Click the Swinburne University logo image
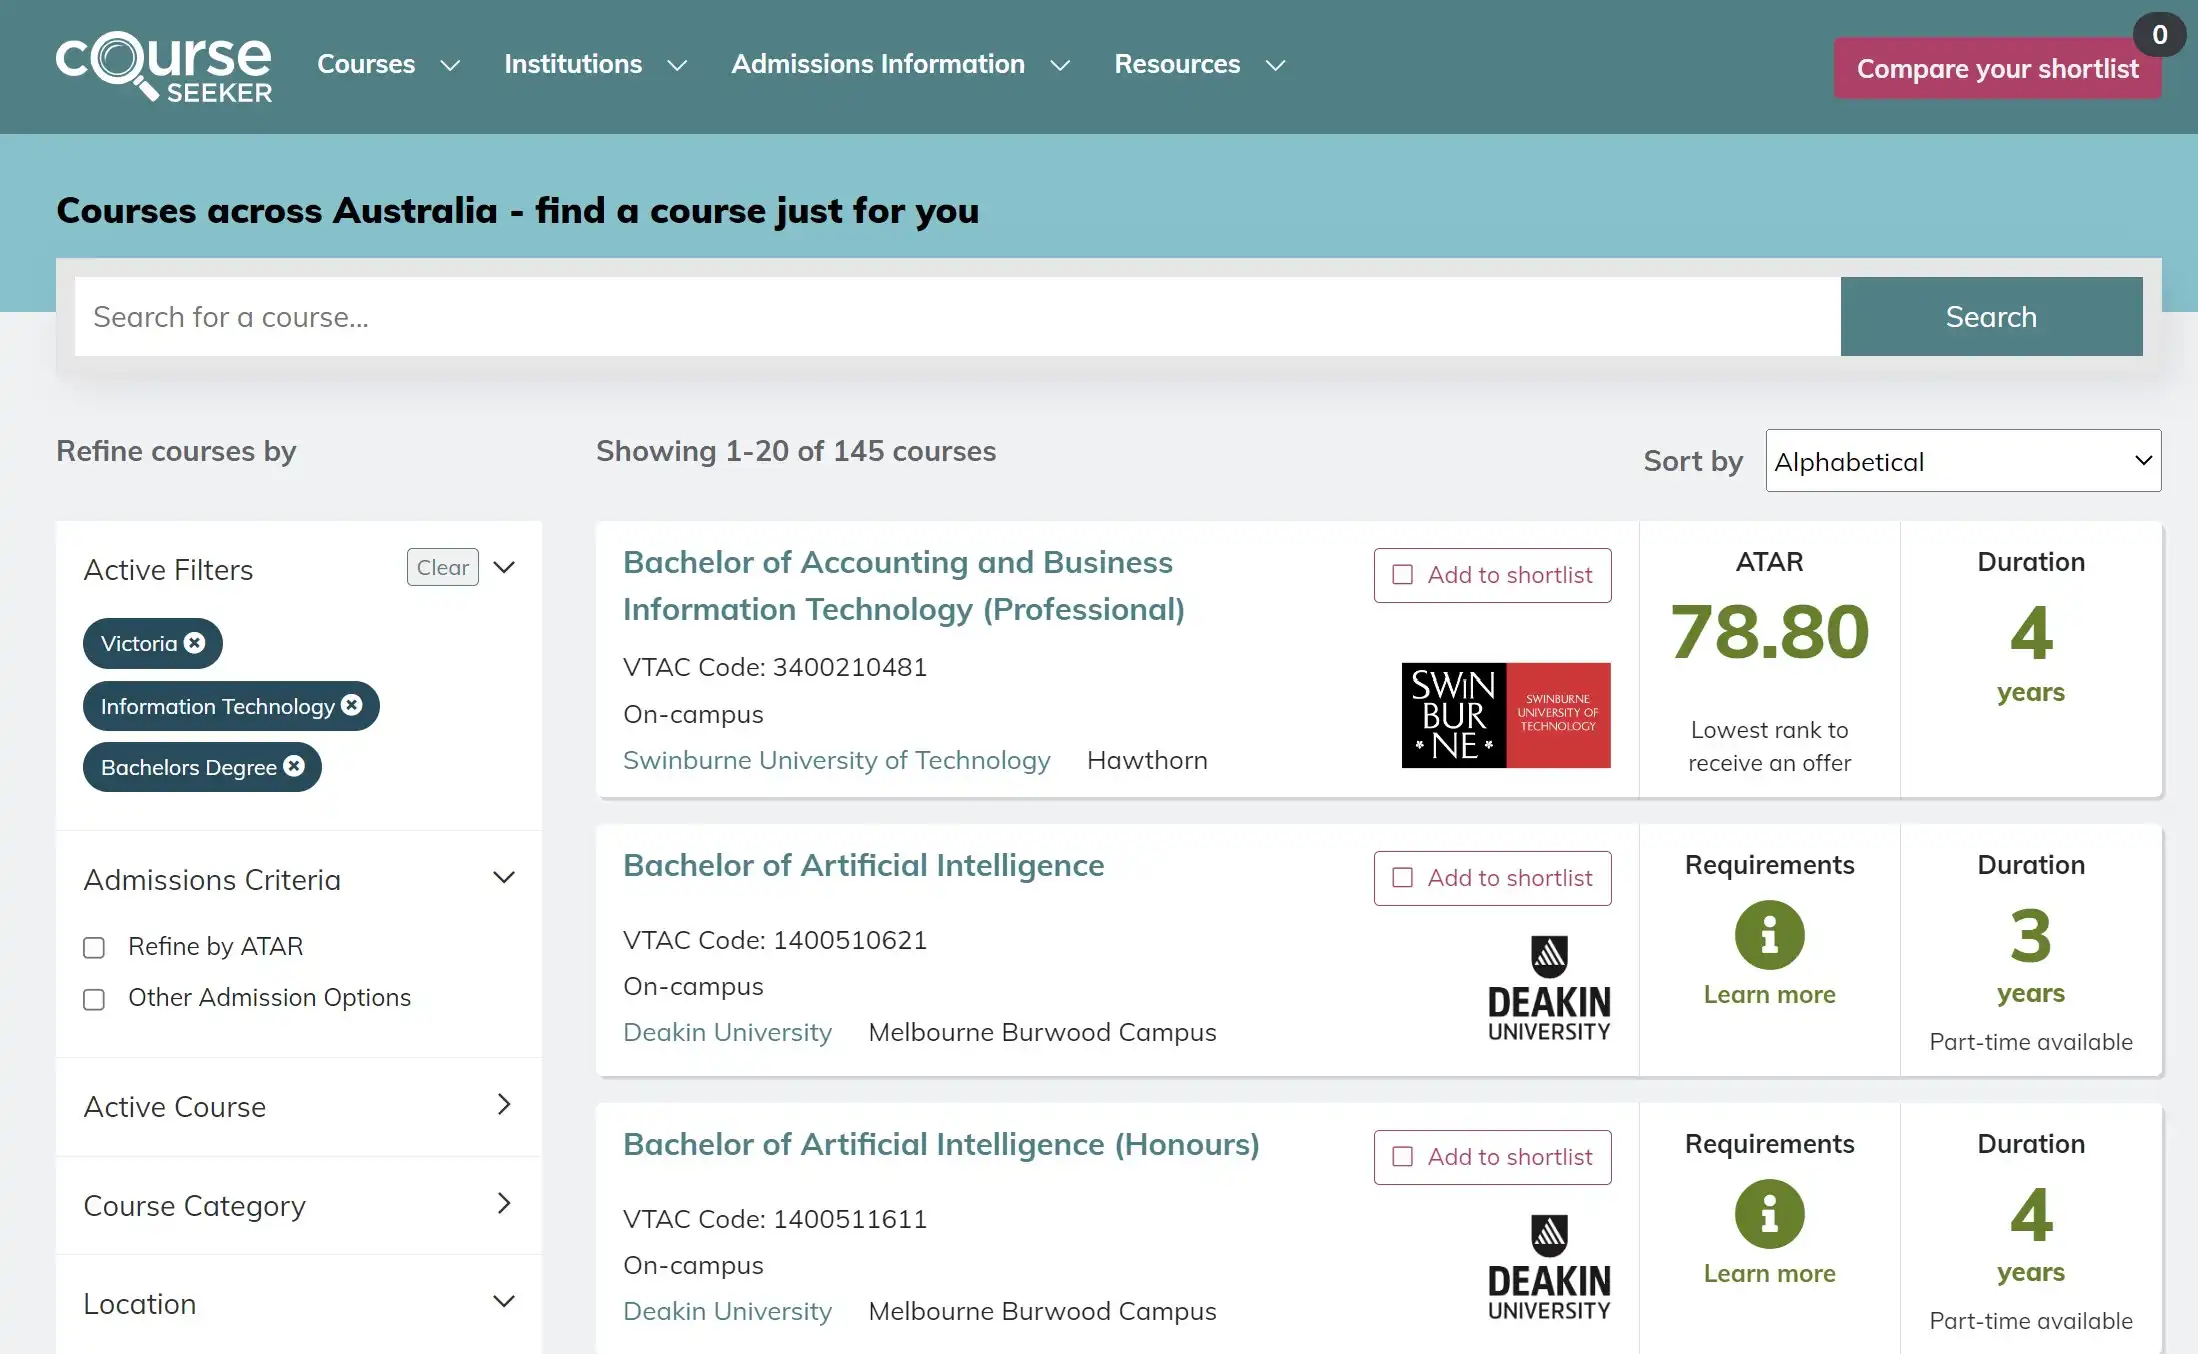Viewport: 2198px width, 1354px height. (x=1505, y=715)
